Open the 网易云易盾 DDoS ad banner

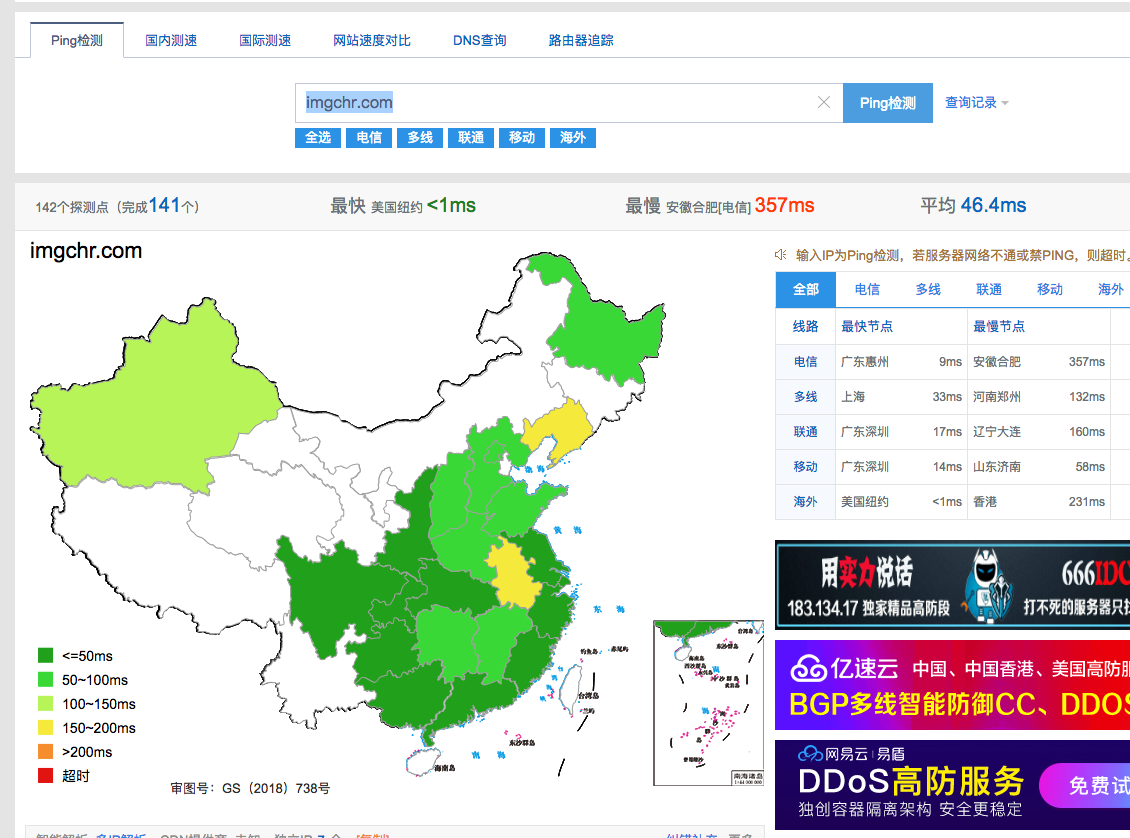[952, 785]
